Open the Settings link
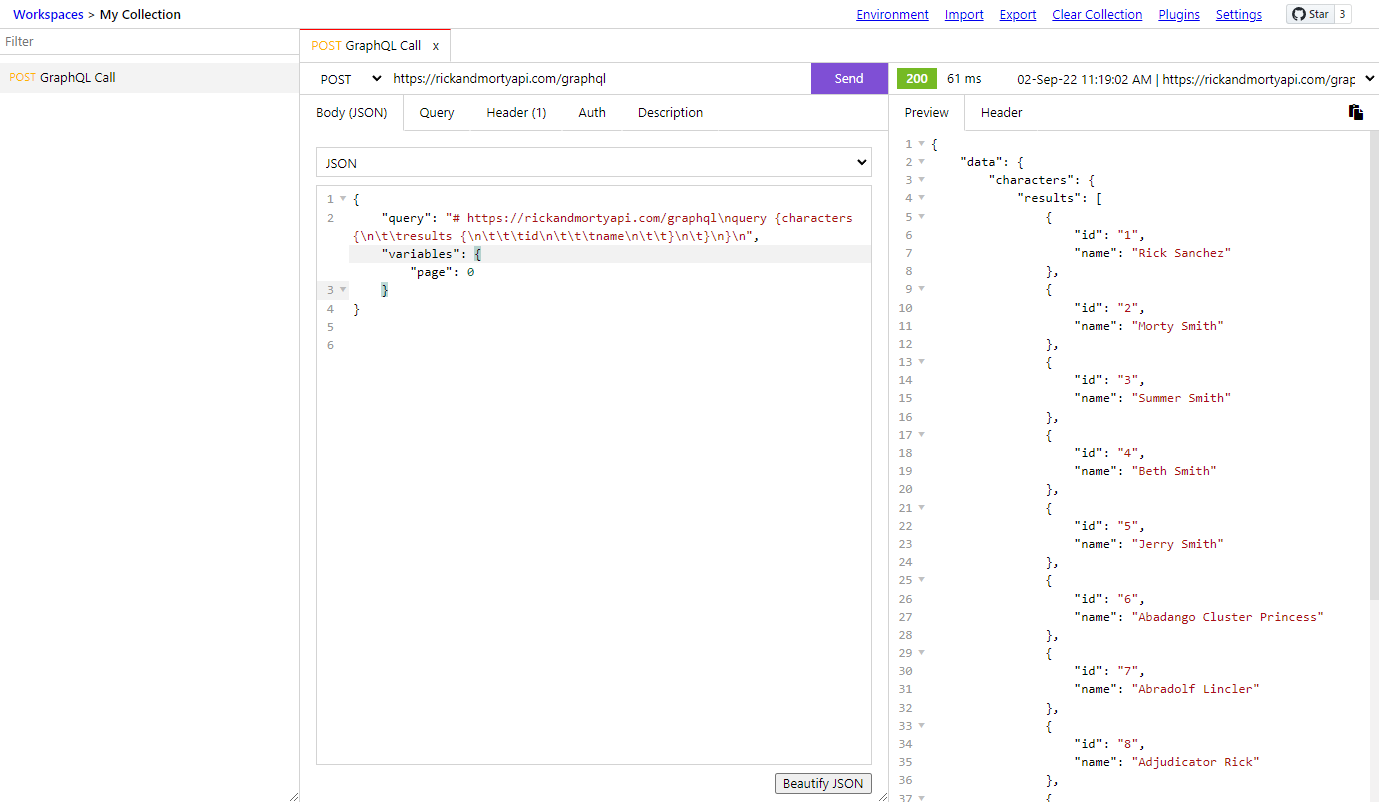This screenshot has width=1379, height=802. point(1239,15)
